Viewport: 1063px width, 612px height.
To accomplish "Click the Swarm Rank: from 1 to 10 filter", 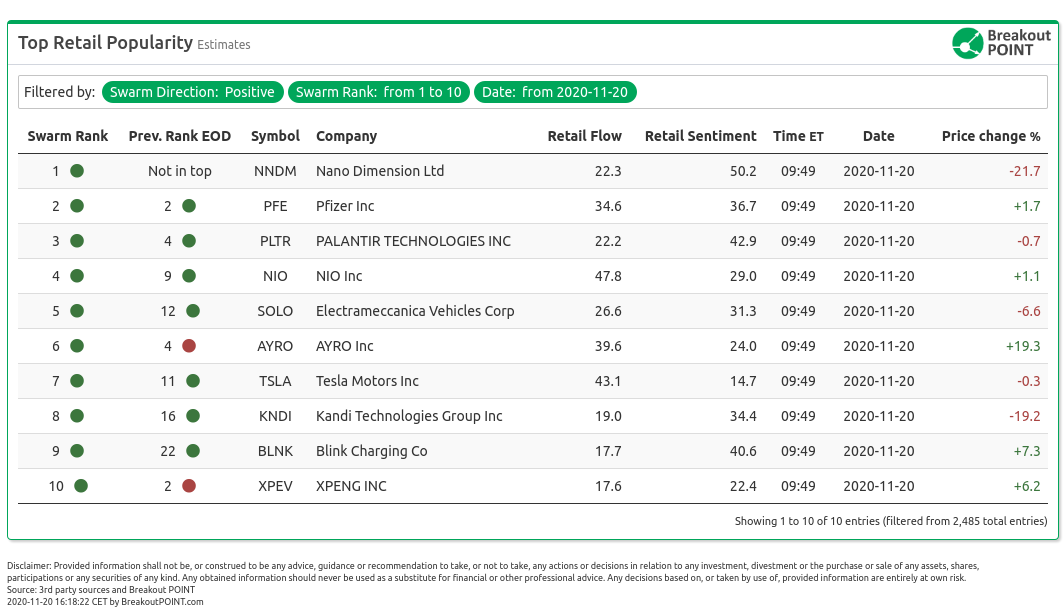I will [379, 92].
